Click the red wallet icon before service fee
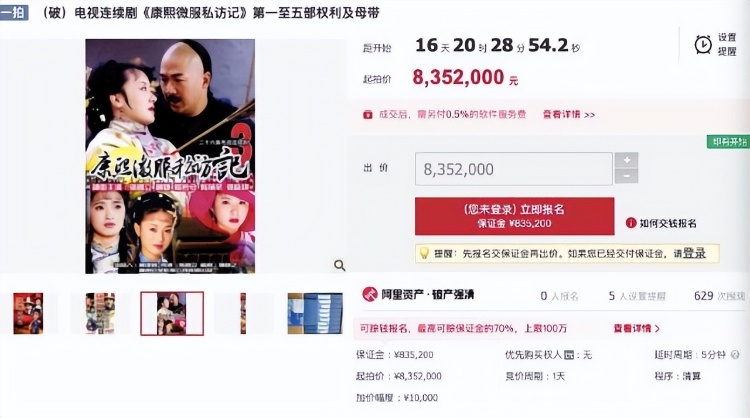Viewport: 750px width, 418px height. tap(367, 115)
